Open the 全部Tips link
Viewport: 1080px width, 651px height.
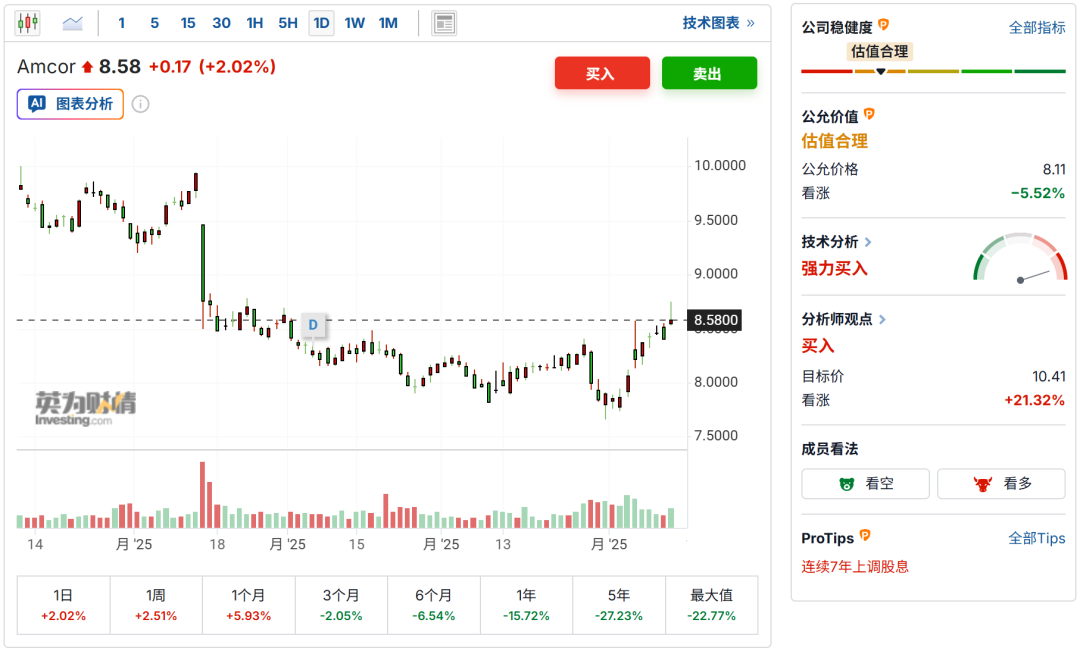pos(1037,538)
